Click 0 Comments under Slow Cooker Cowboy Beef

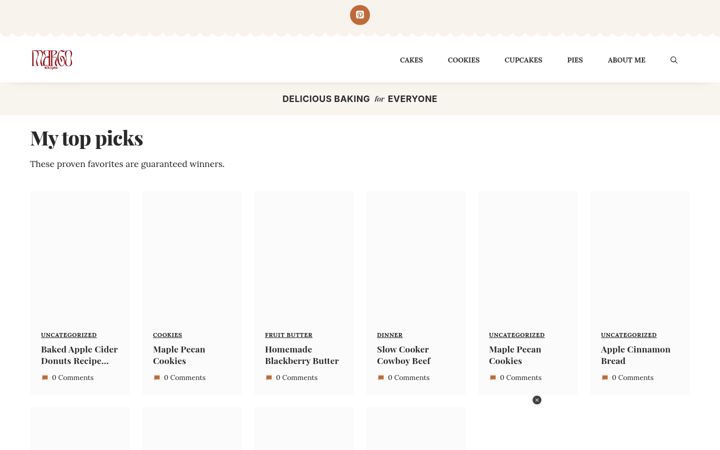[x=409, y=377]
